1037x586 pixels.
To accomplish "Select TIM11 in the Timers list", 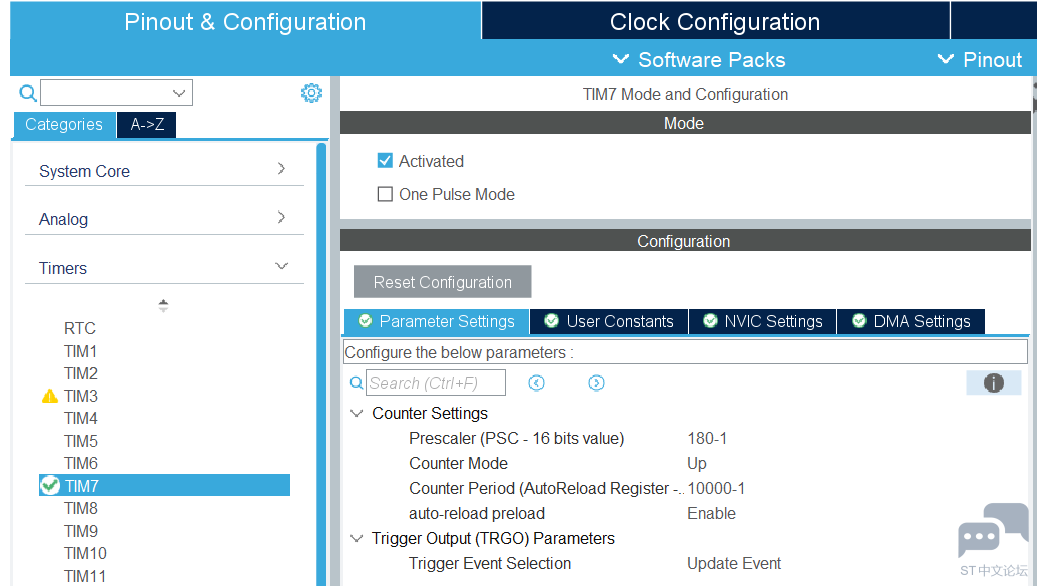I will (x=85, y=576).
